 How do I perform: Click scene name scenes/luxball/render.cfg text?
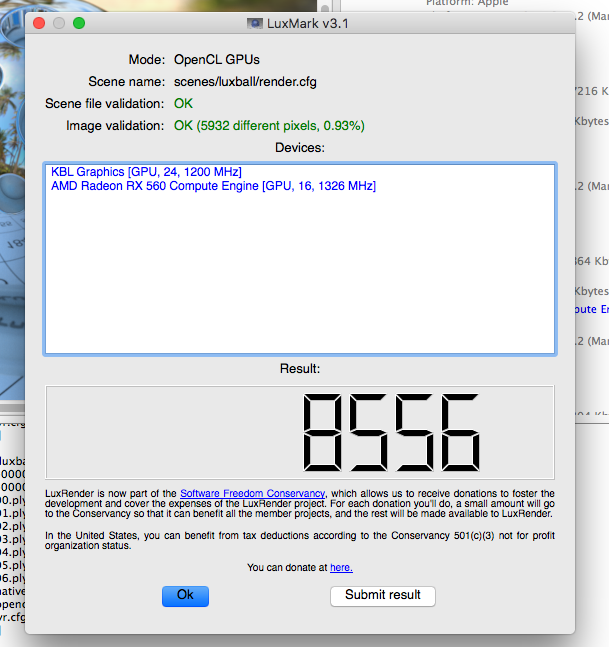pyautogui.click(x=245, y=82)
